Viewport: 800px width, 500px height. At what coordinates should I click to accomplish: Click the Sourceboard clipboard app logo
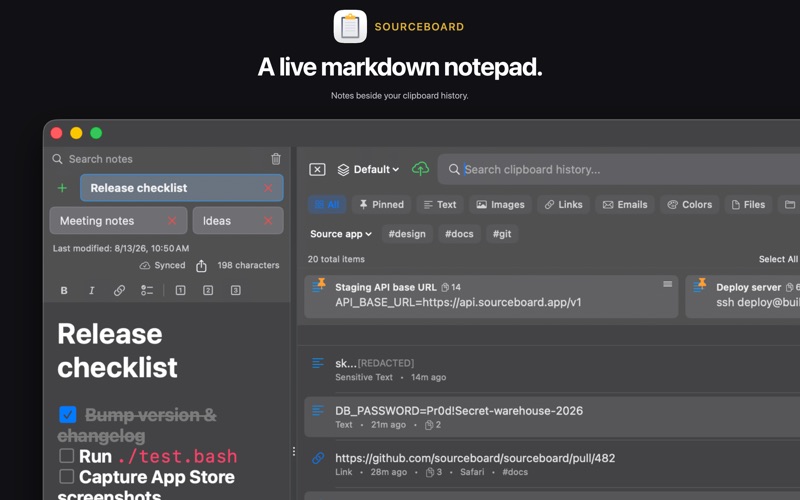tap(350, 27)
